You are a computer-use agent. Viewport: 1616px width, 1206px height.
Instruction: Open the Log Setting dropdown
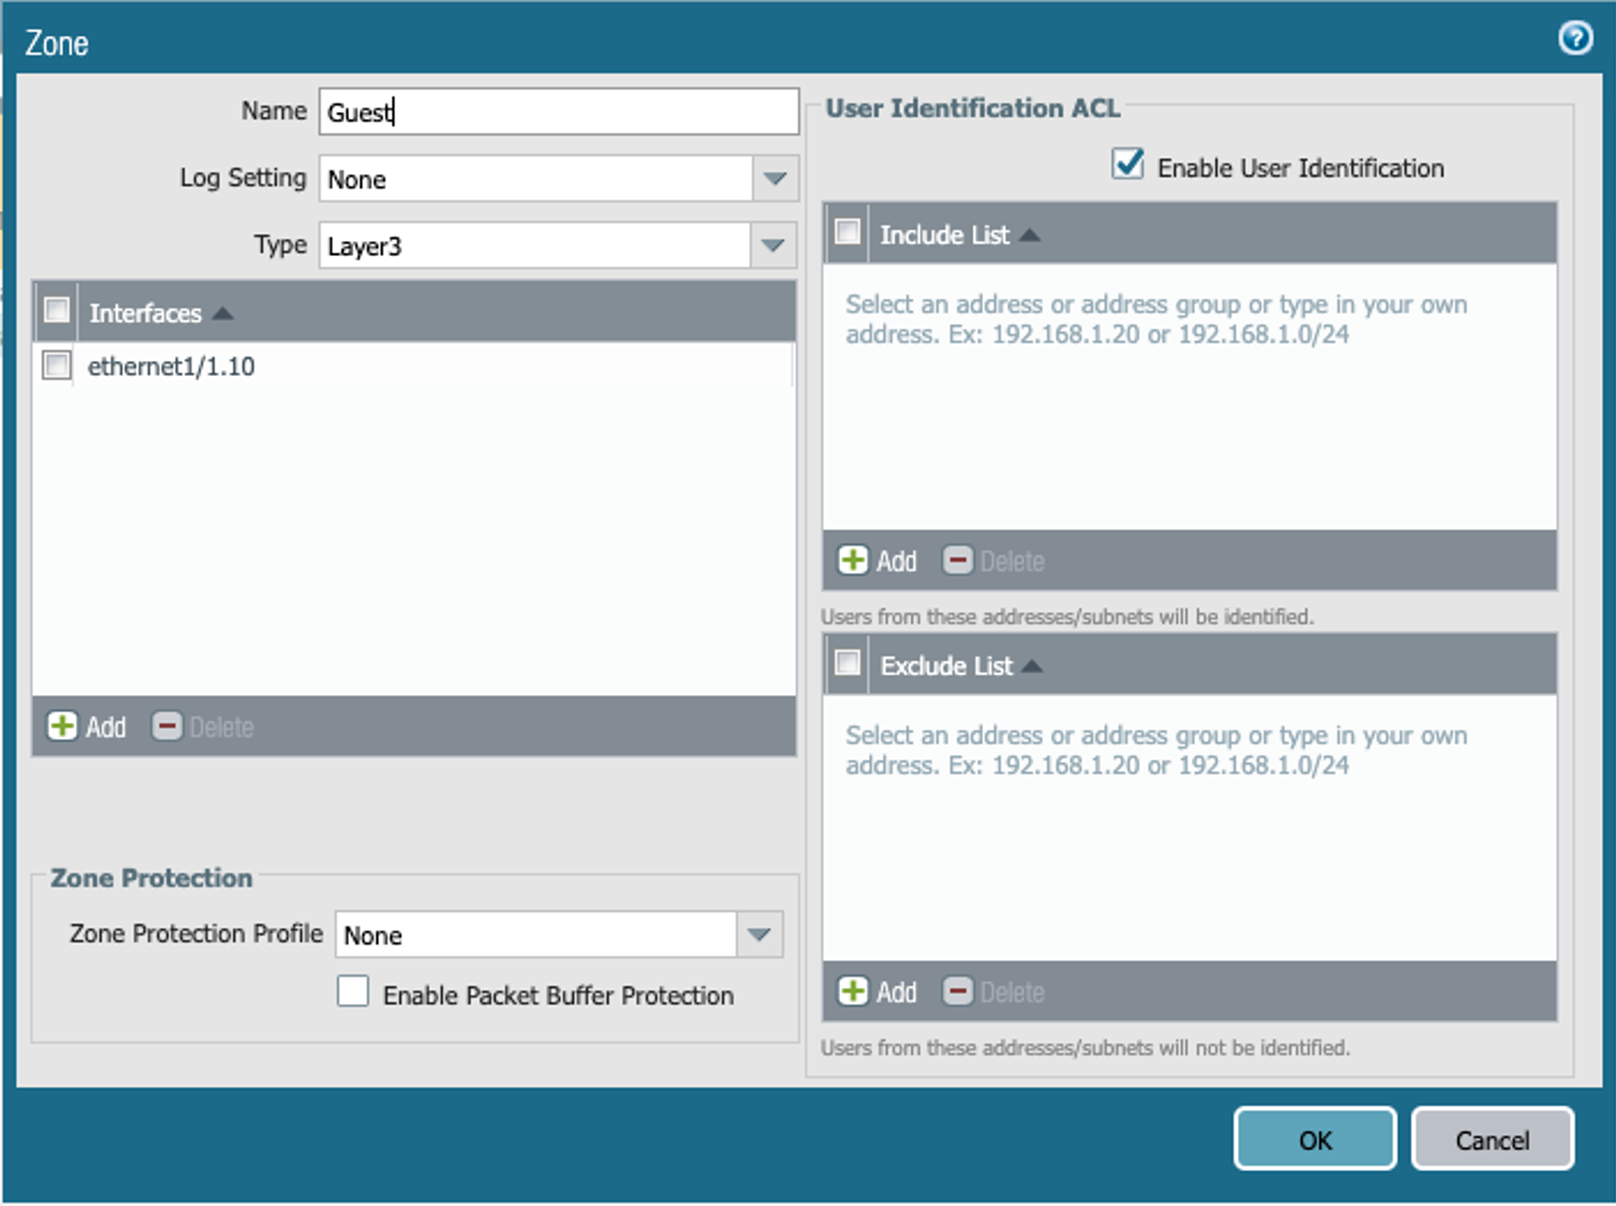(x=773, y=179)
